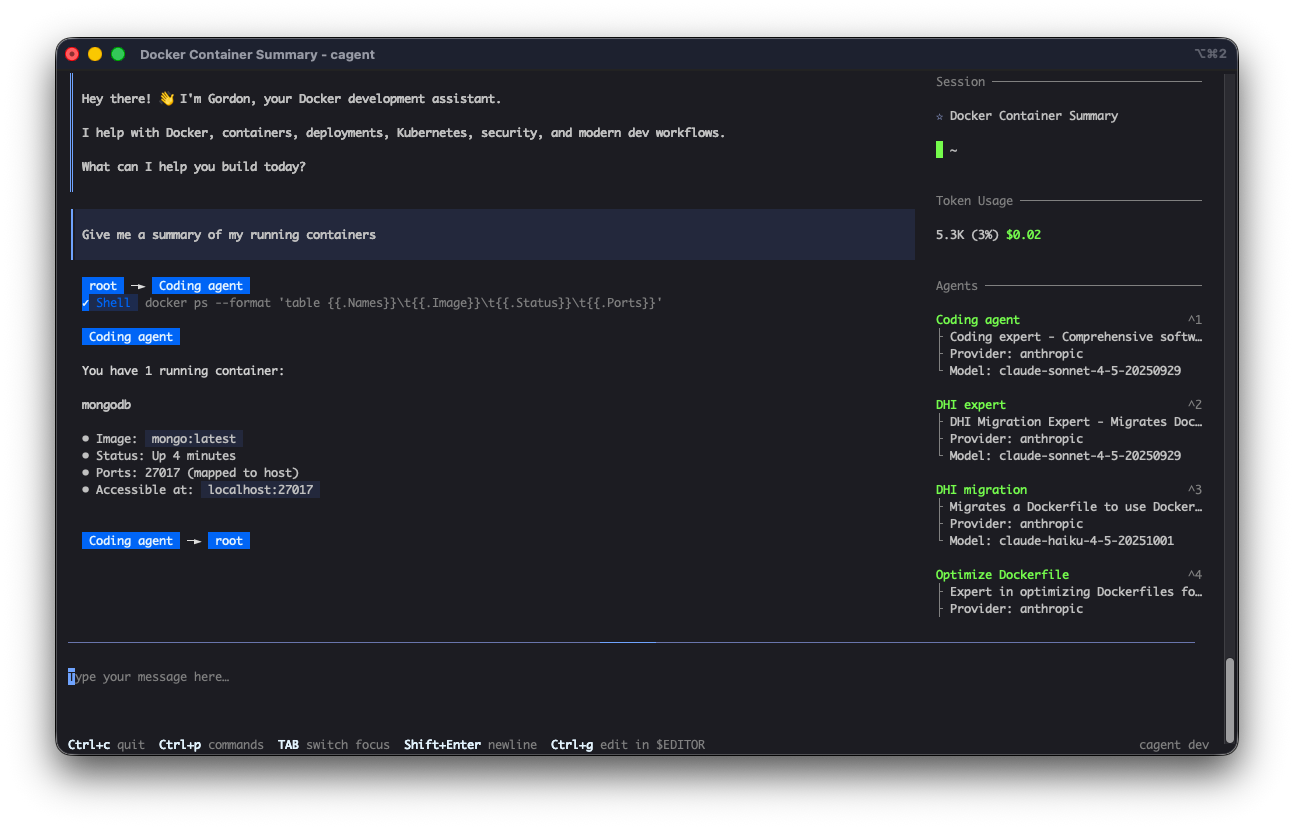The height and width of the screenshot is (829, 1294).
Task: Click the green working directory block indicator
Action: point(939,150)
